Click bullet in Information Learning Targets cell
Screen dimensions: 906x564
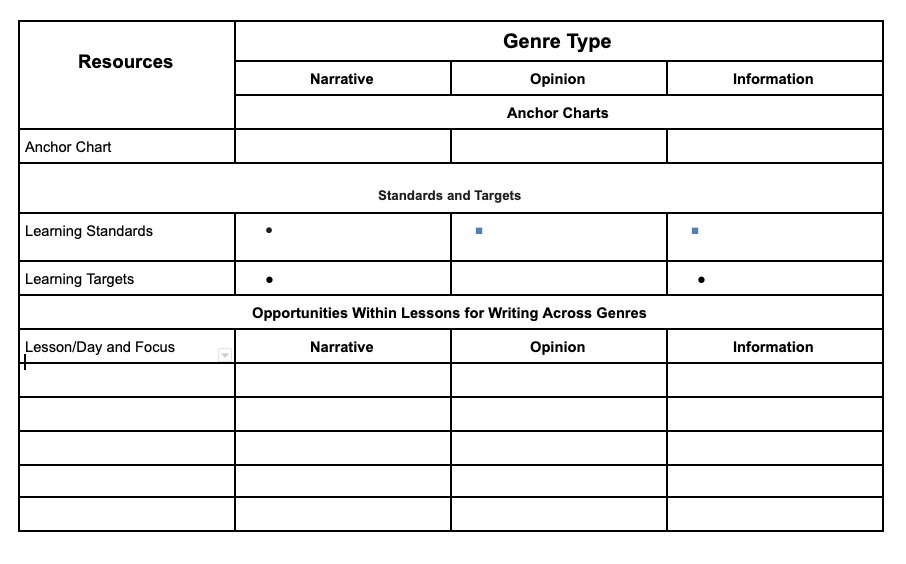point(701,280)
